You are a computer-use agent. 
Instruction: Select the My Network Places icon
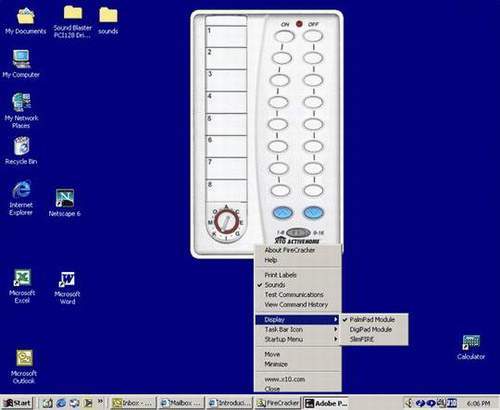click(x=21, y=110)
